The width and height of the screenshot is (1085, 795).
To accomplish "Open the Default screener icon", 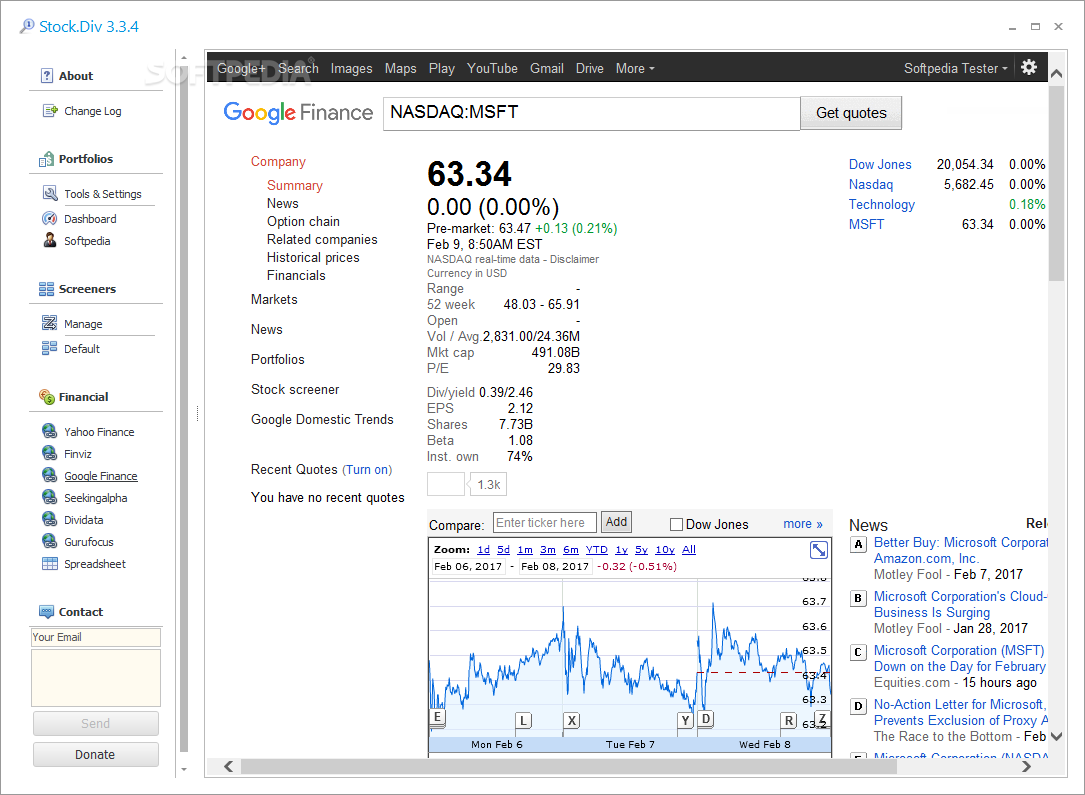I will point(50,348).
